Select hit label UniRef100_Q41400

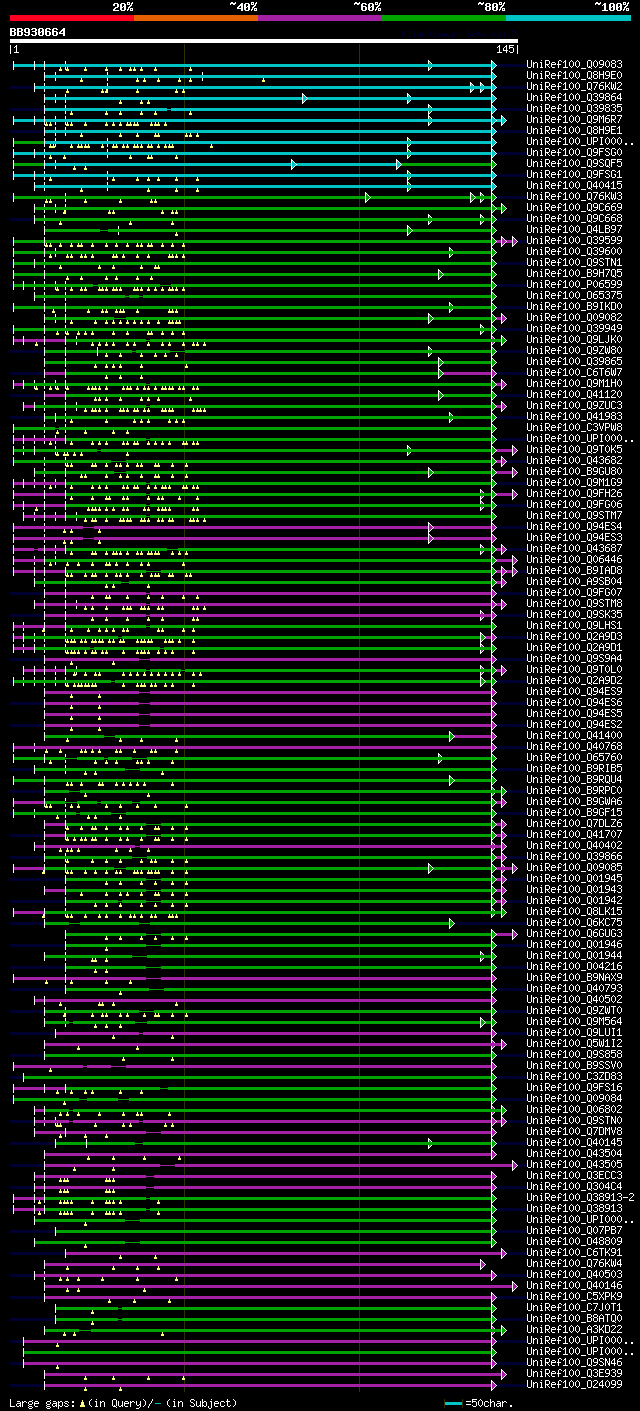[x=574, y=735]
